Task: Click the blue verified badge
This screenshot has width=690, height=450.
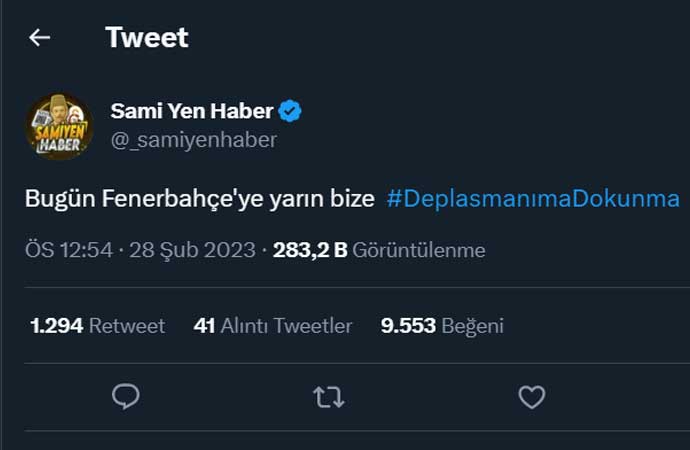Action: tap(290, 112)
